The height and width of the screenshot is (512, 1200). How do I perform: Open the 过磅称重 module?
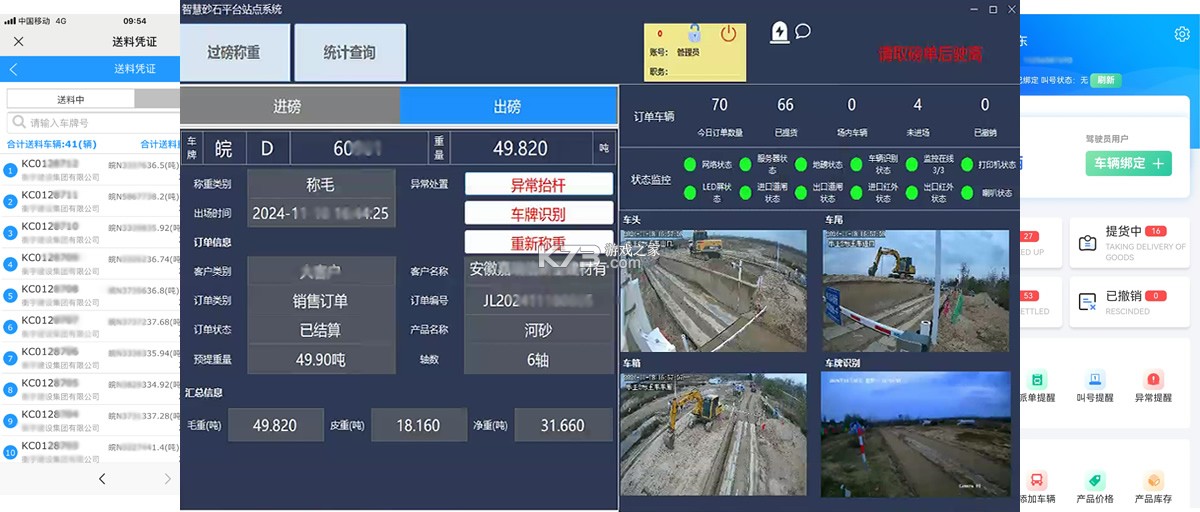coord(235,53)
